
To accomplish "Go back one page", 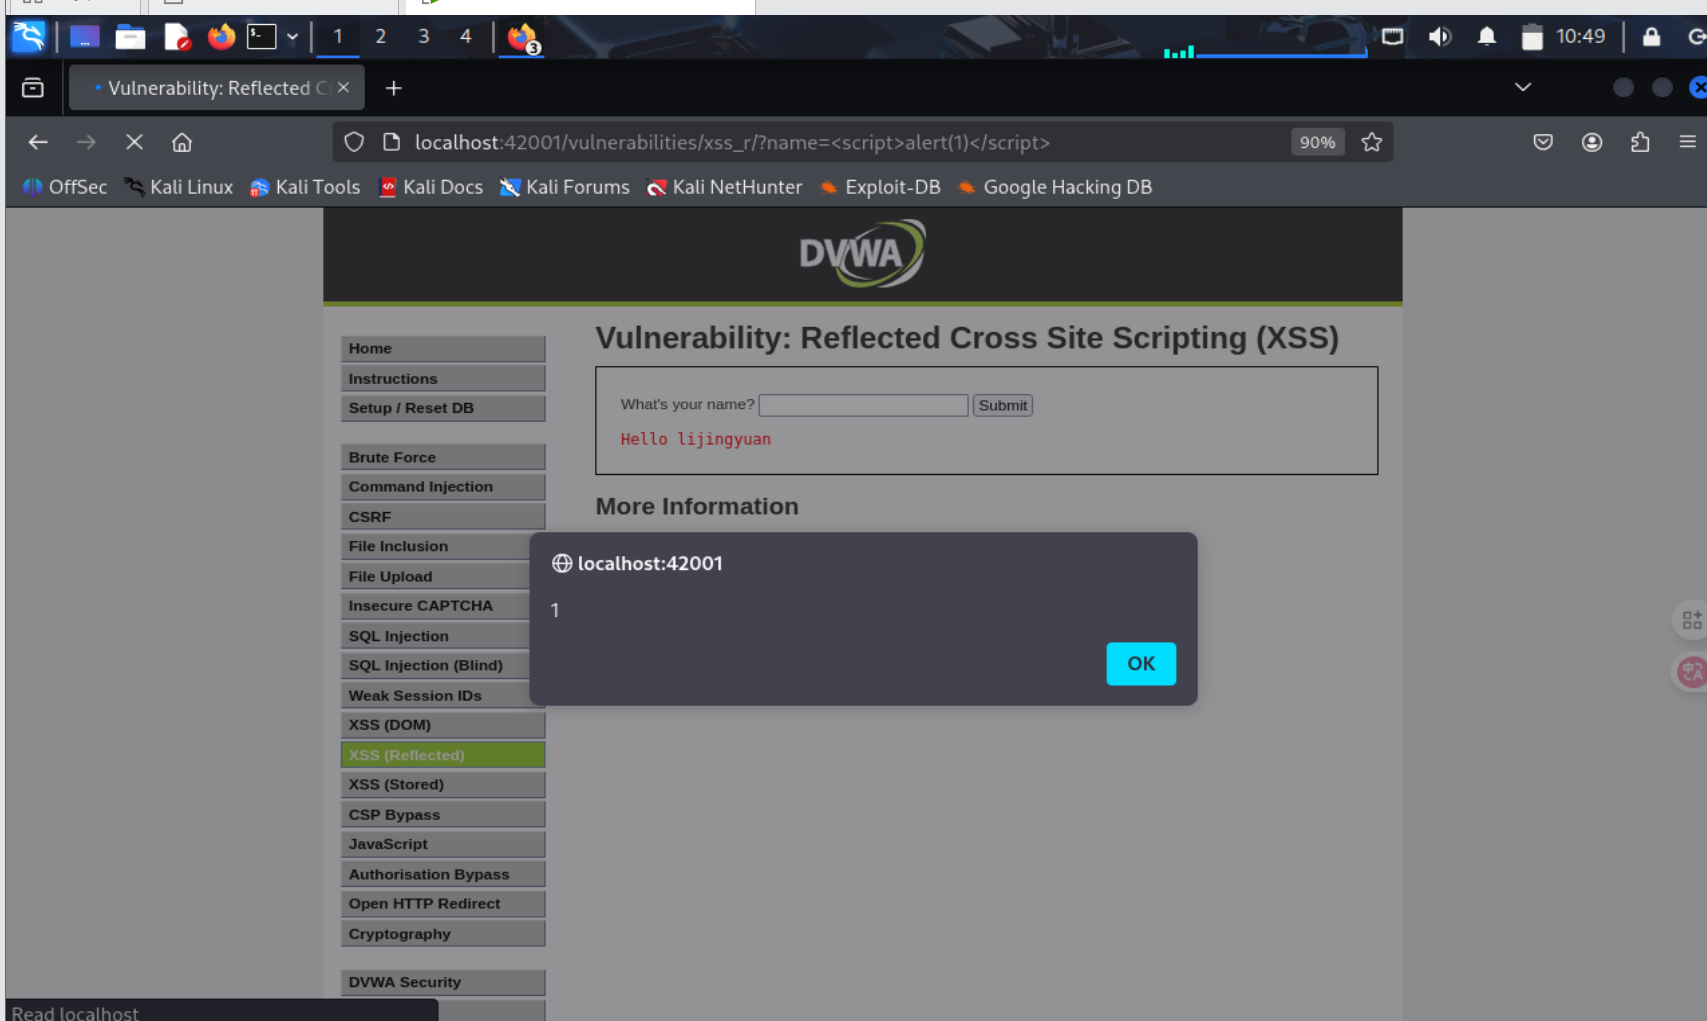I will 38,142.
